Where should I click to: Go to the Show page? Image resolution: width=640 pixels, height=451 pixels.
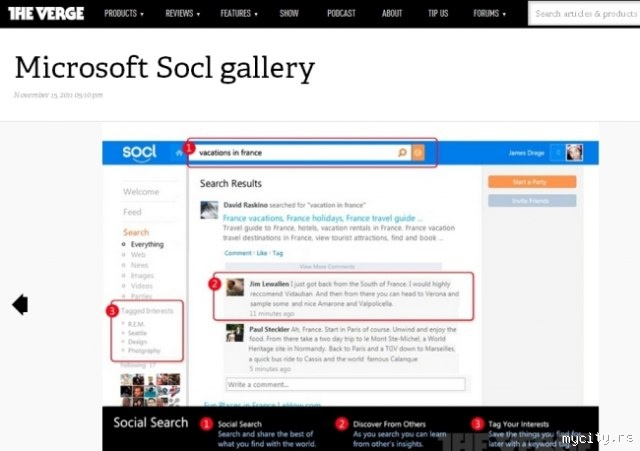[x=289, y=13]
